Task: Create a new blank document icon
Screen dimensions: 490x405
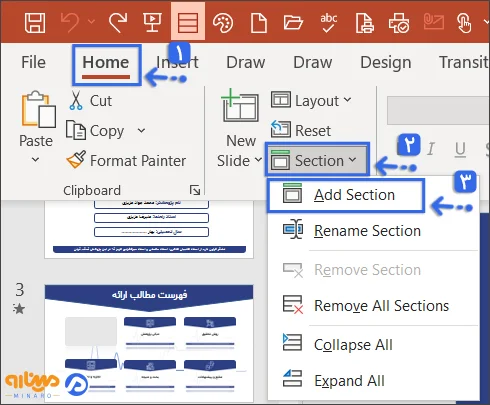Action: click(x=259, y=23)
